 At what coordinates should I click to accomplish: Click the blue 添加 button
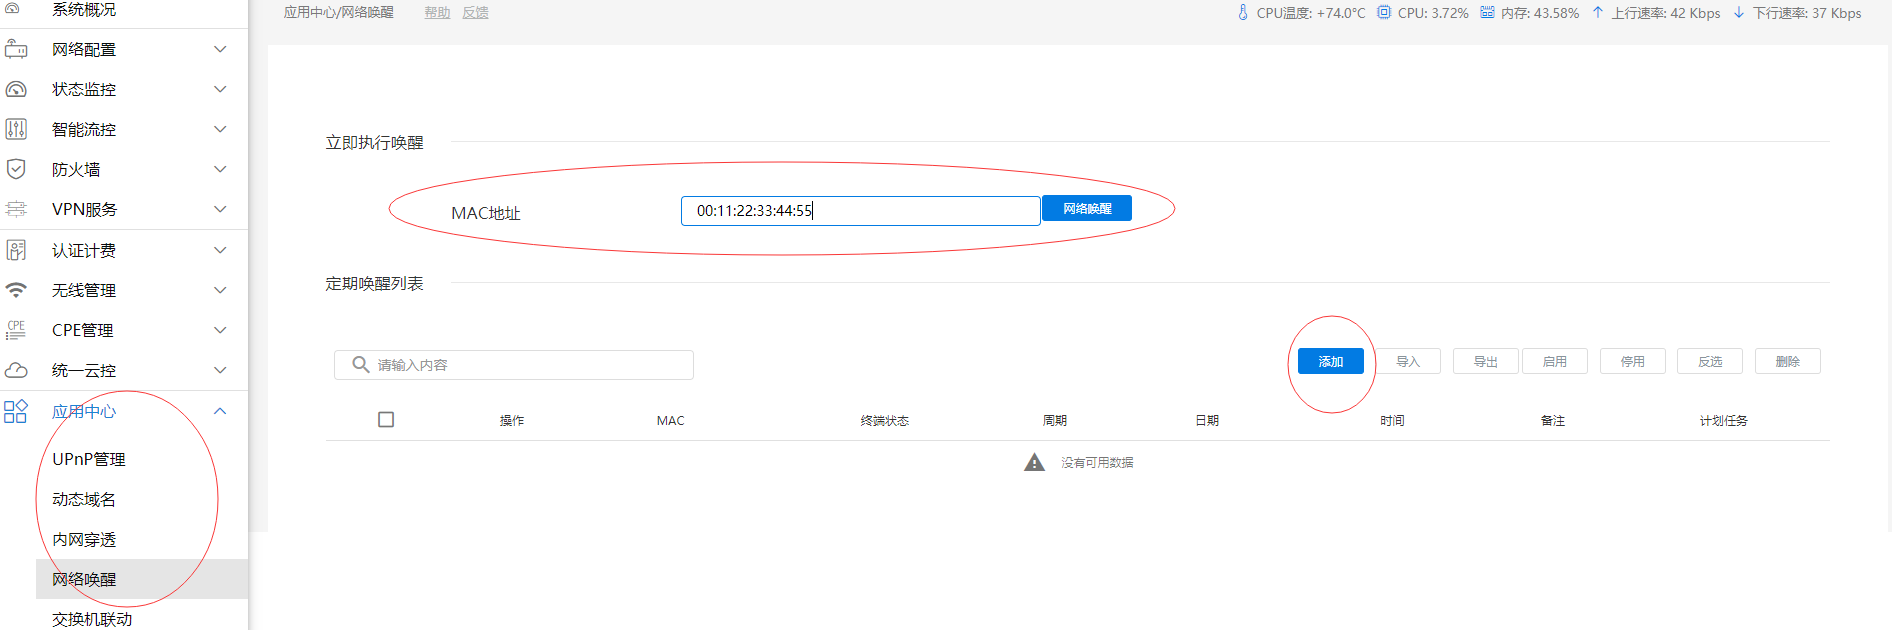[x=1330, y=361]
